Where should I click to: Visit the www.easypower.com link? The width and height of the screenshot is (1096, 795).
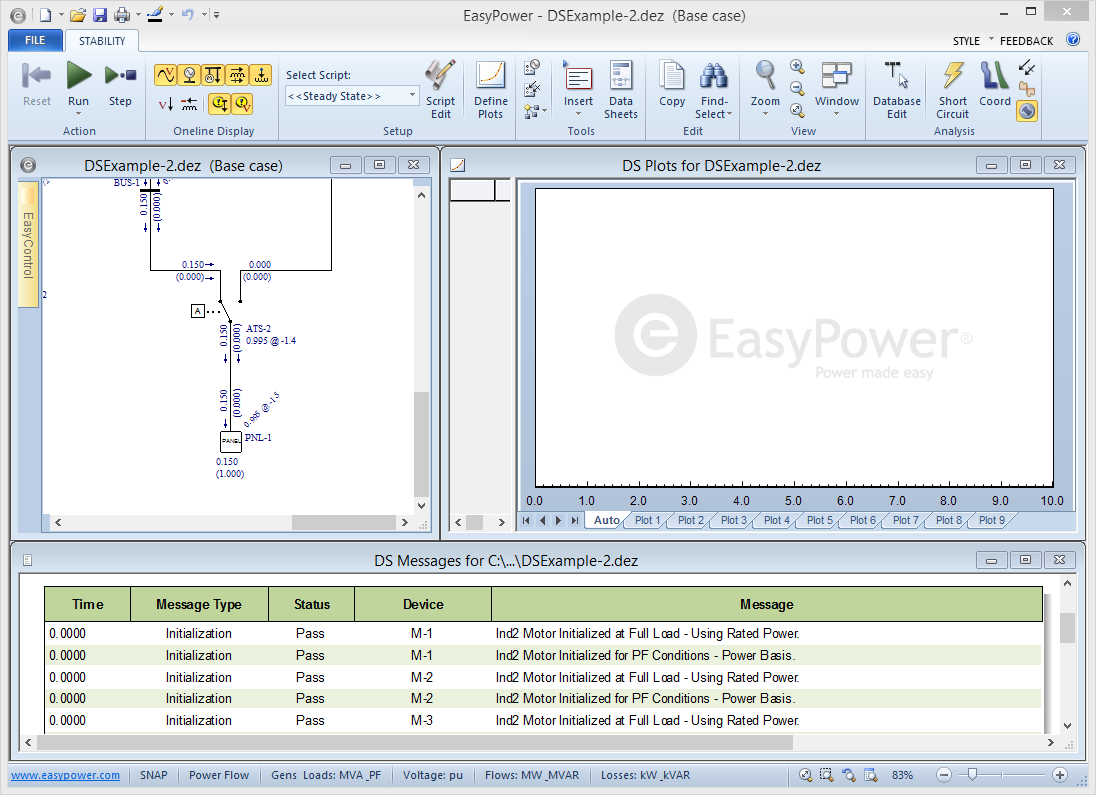(66, 775)
